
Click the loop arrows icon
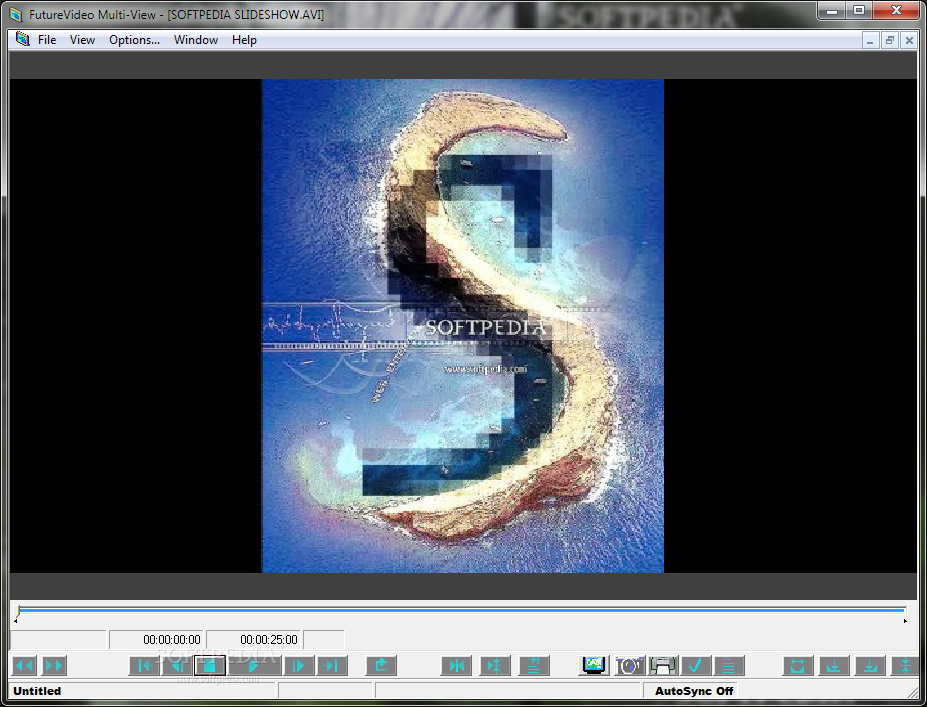click(798, 666)
